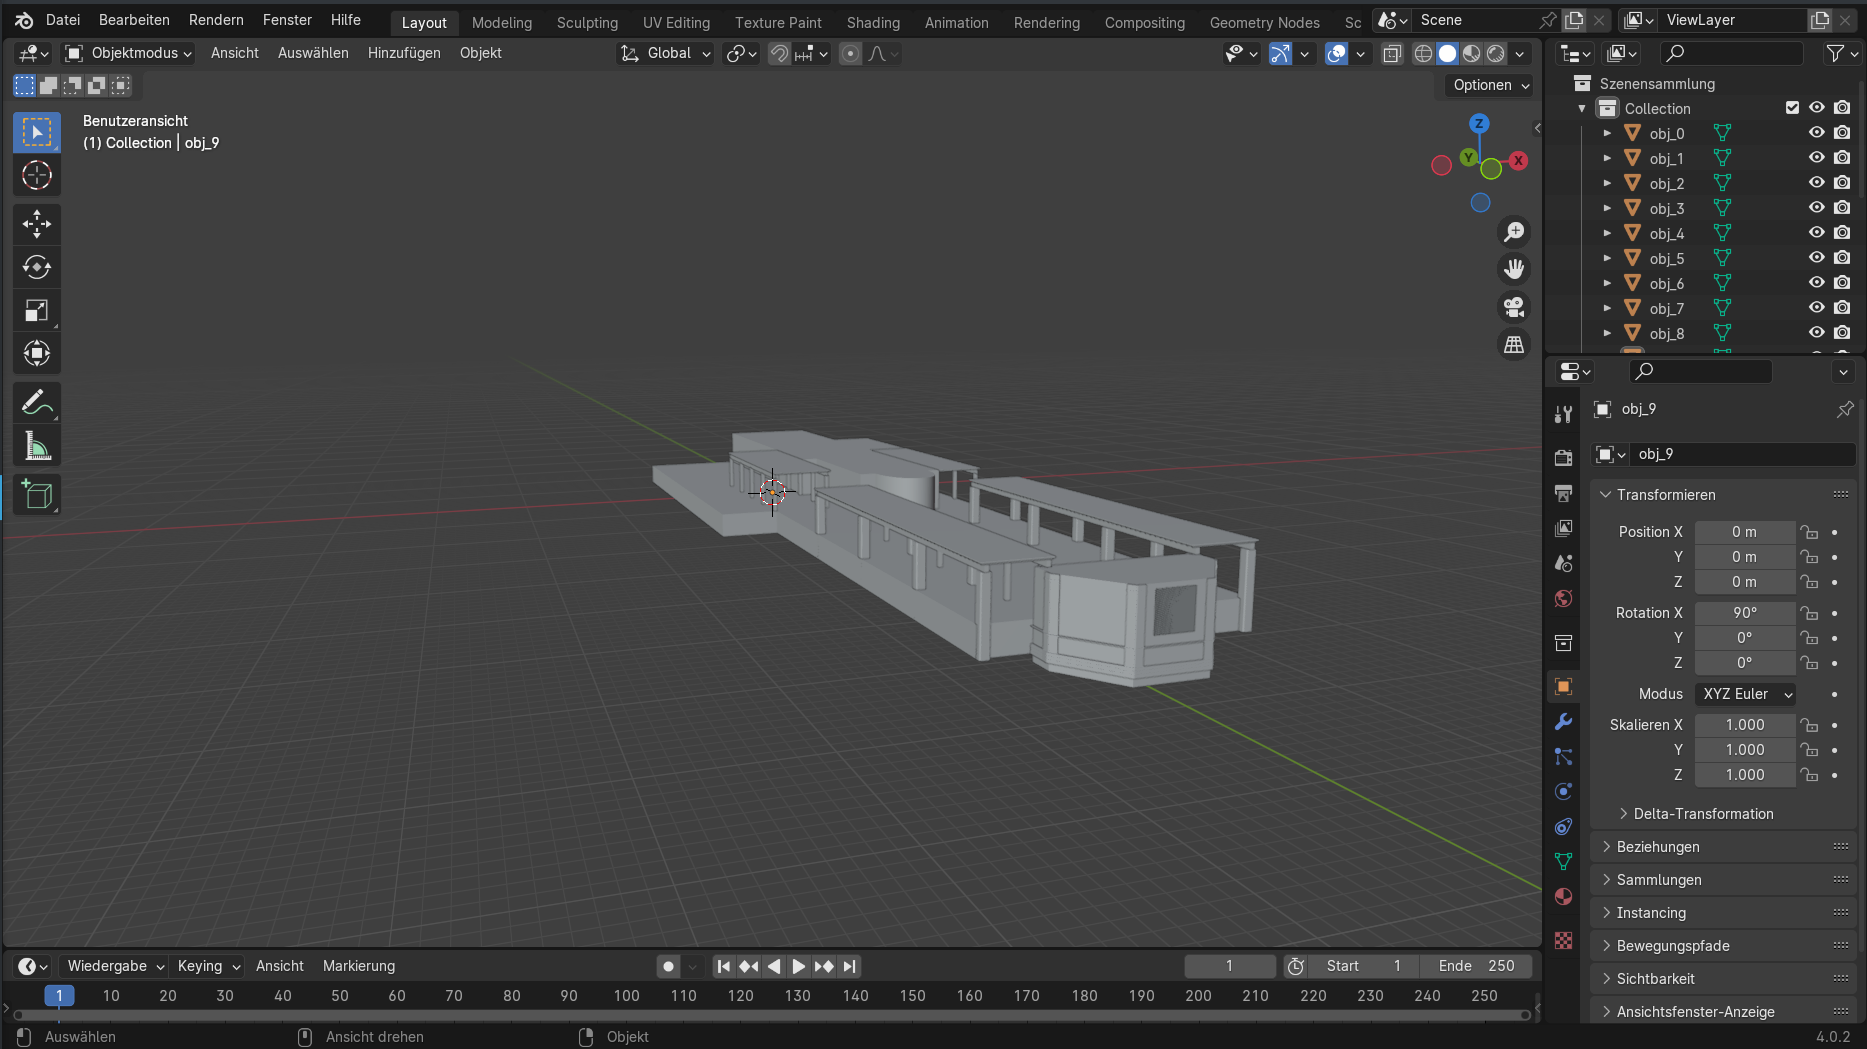Image resolution: width=1867 pixels, height=1049 pixels.
Task: Toggle camera view with the camera icon
Action: tap(1514, 307)
